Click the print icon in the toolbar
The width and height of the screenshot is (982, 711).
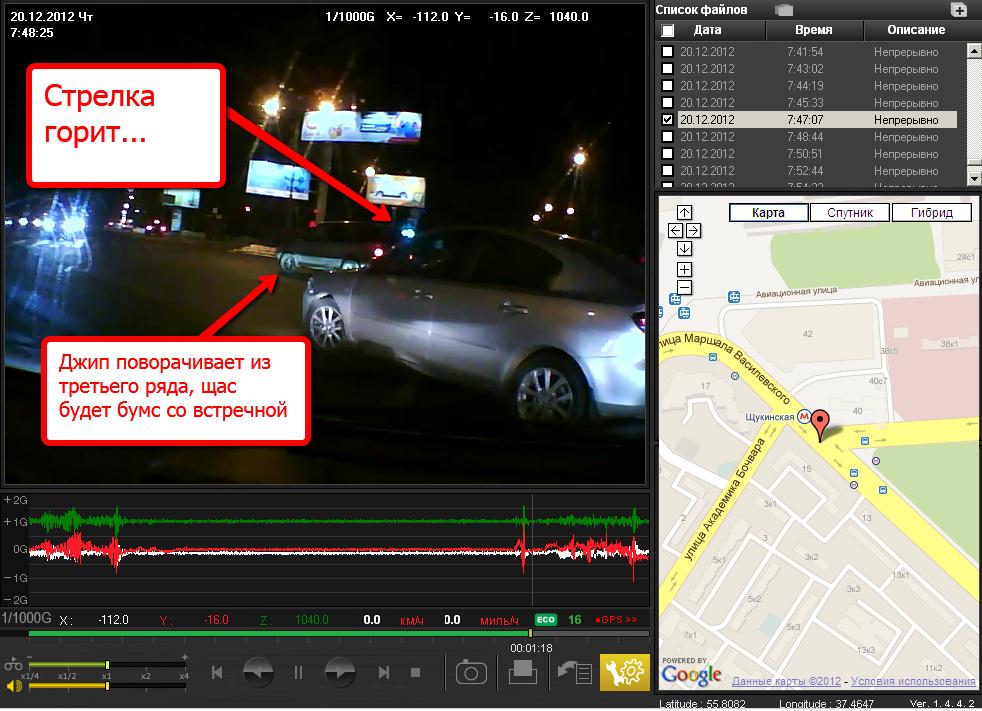click(x=523, y=672)
